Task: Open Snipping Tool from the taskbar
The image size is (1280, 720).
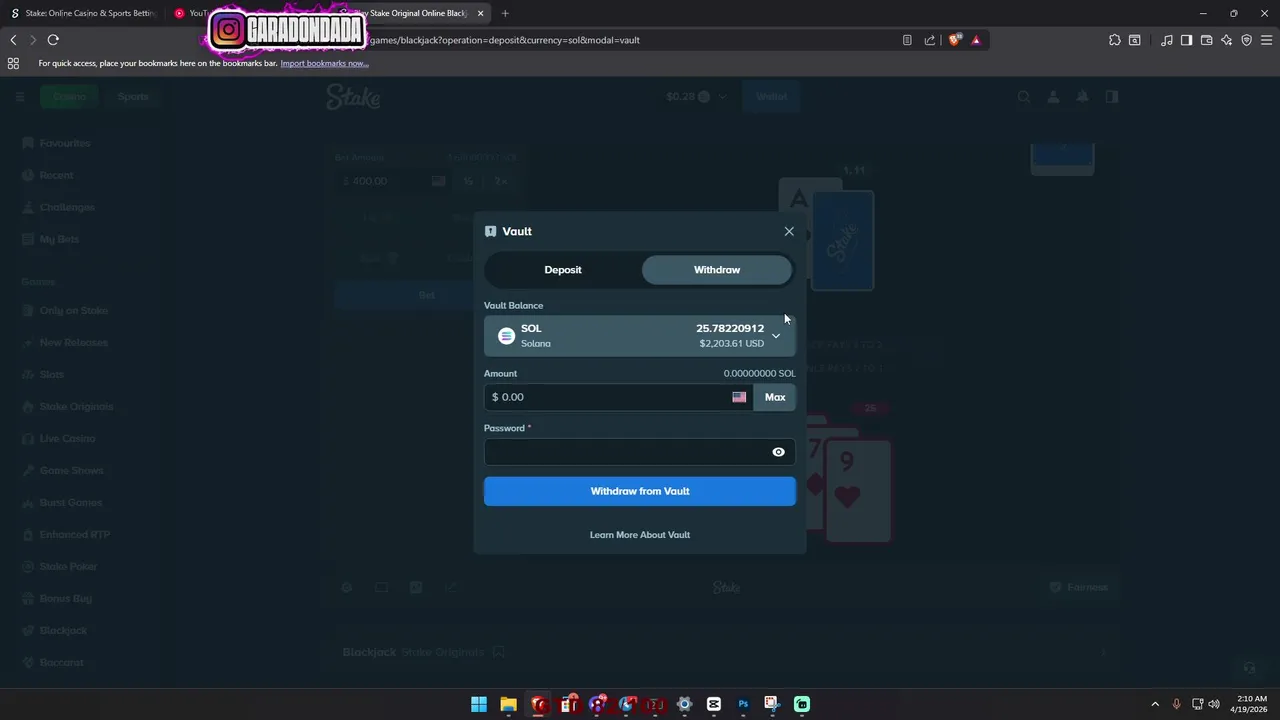Action: [x=772, y=704]
